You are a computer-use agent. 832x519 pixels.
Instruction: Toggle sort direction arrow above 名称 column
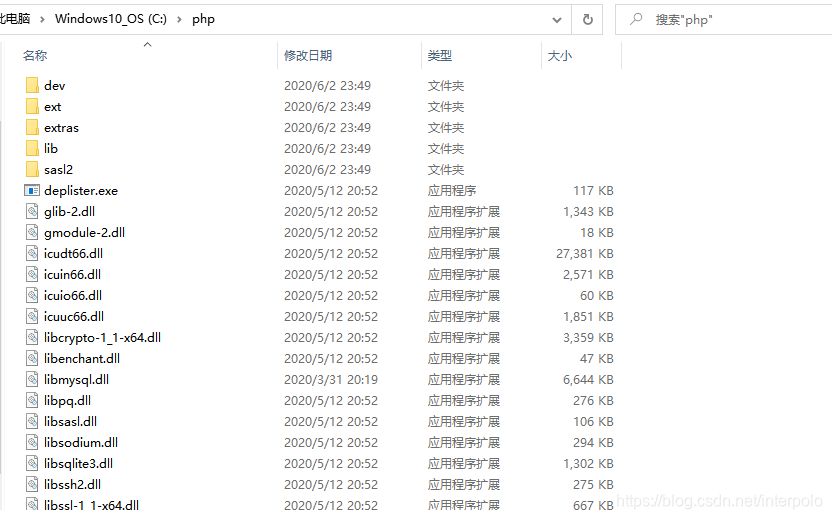(148, 45)
